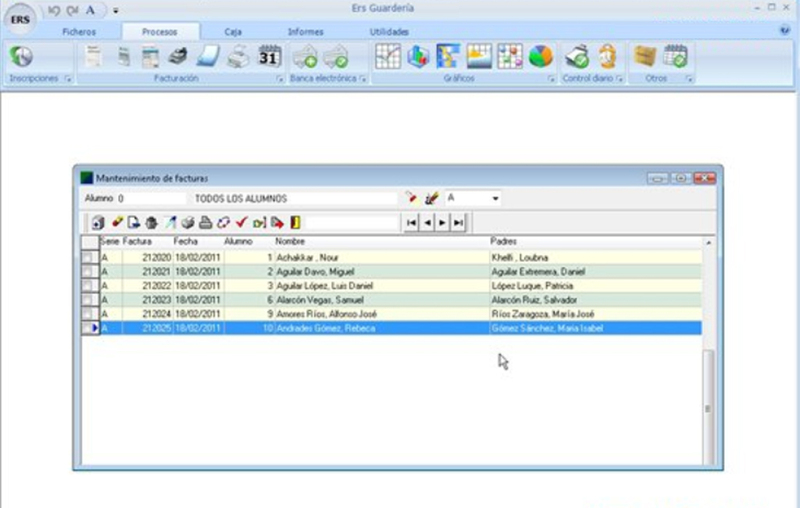Go to last invoice record
The height and width of the screenshot is (508, 800).
pos(458,222)
